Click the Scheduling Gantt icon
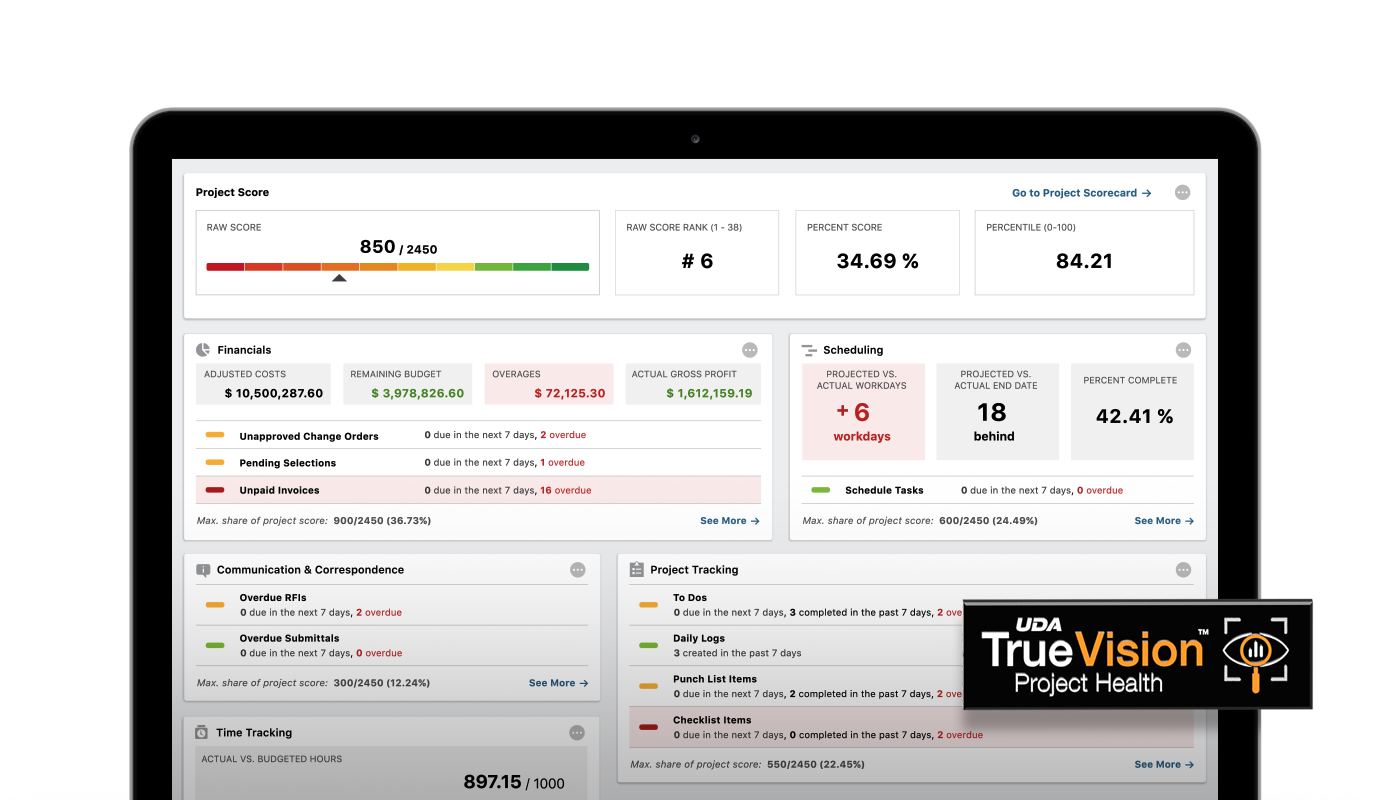Viewport: 1390px width, 800px height. pyautogui.click(x=809, y=350)
